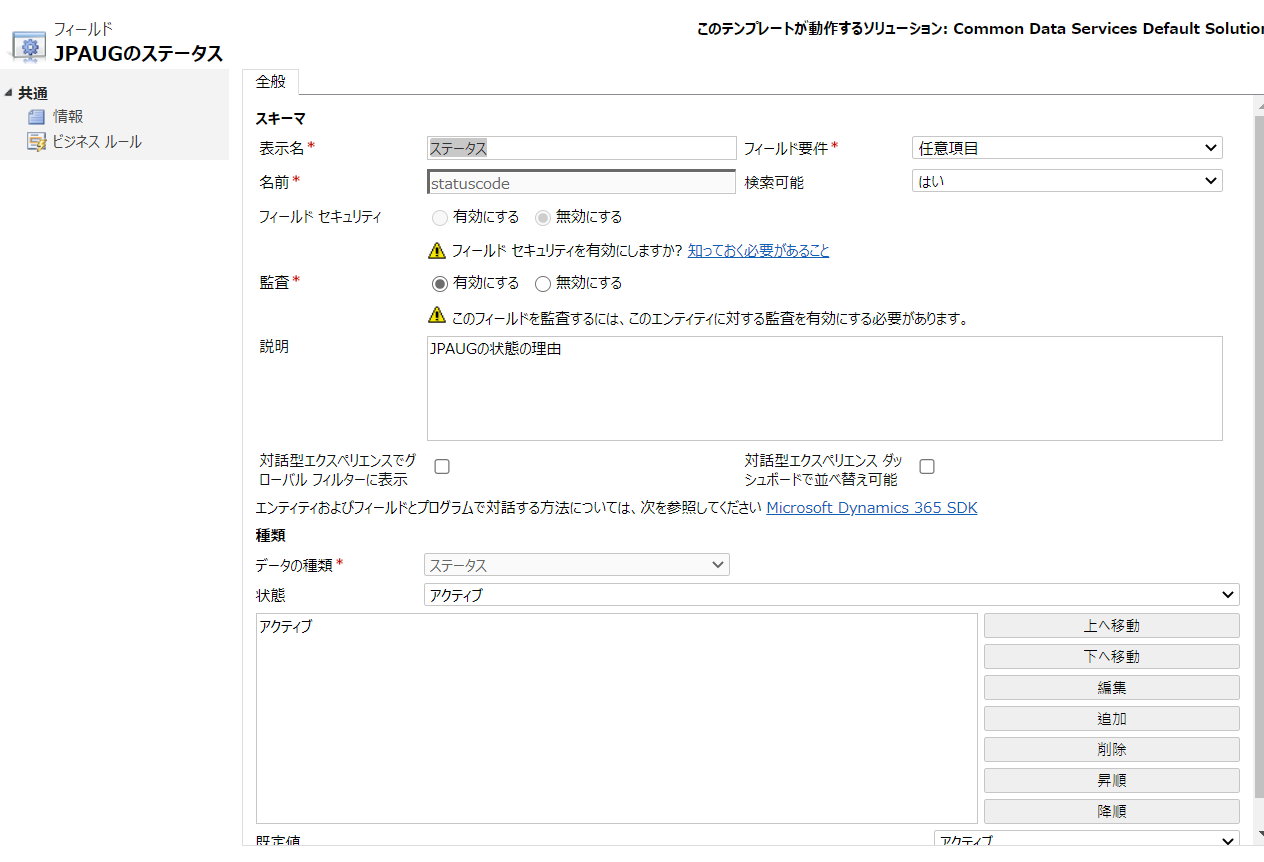The height and width of the screenshot is (862, 1264).
Task: Check グローバル フィルターに表示 checkbox
Action: [442, 466]
